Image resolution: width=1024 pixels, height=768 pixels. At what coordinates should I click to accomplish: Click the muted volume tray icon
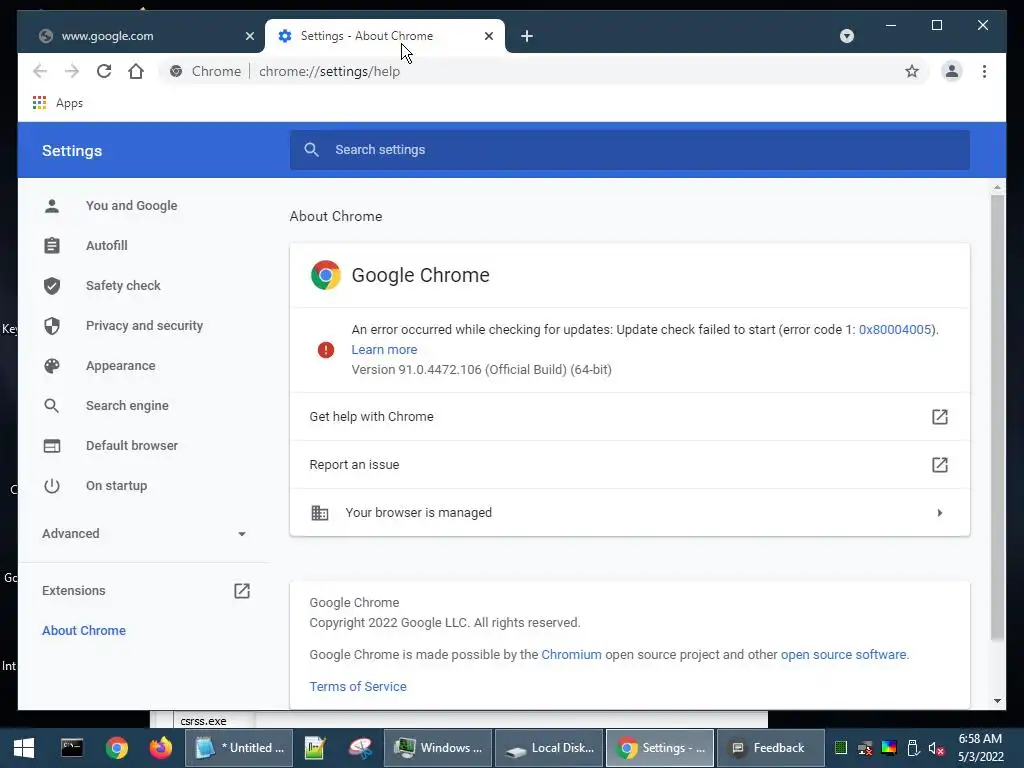[936, 748]
